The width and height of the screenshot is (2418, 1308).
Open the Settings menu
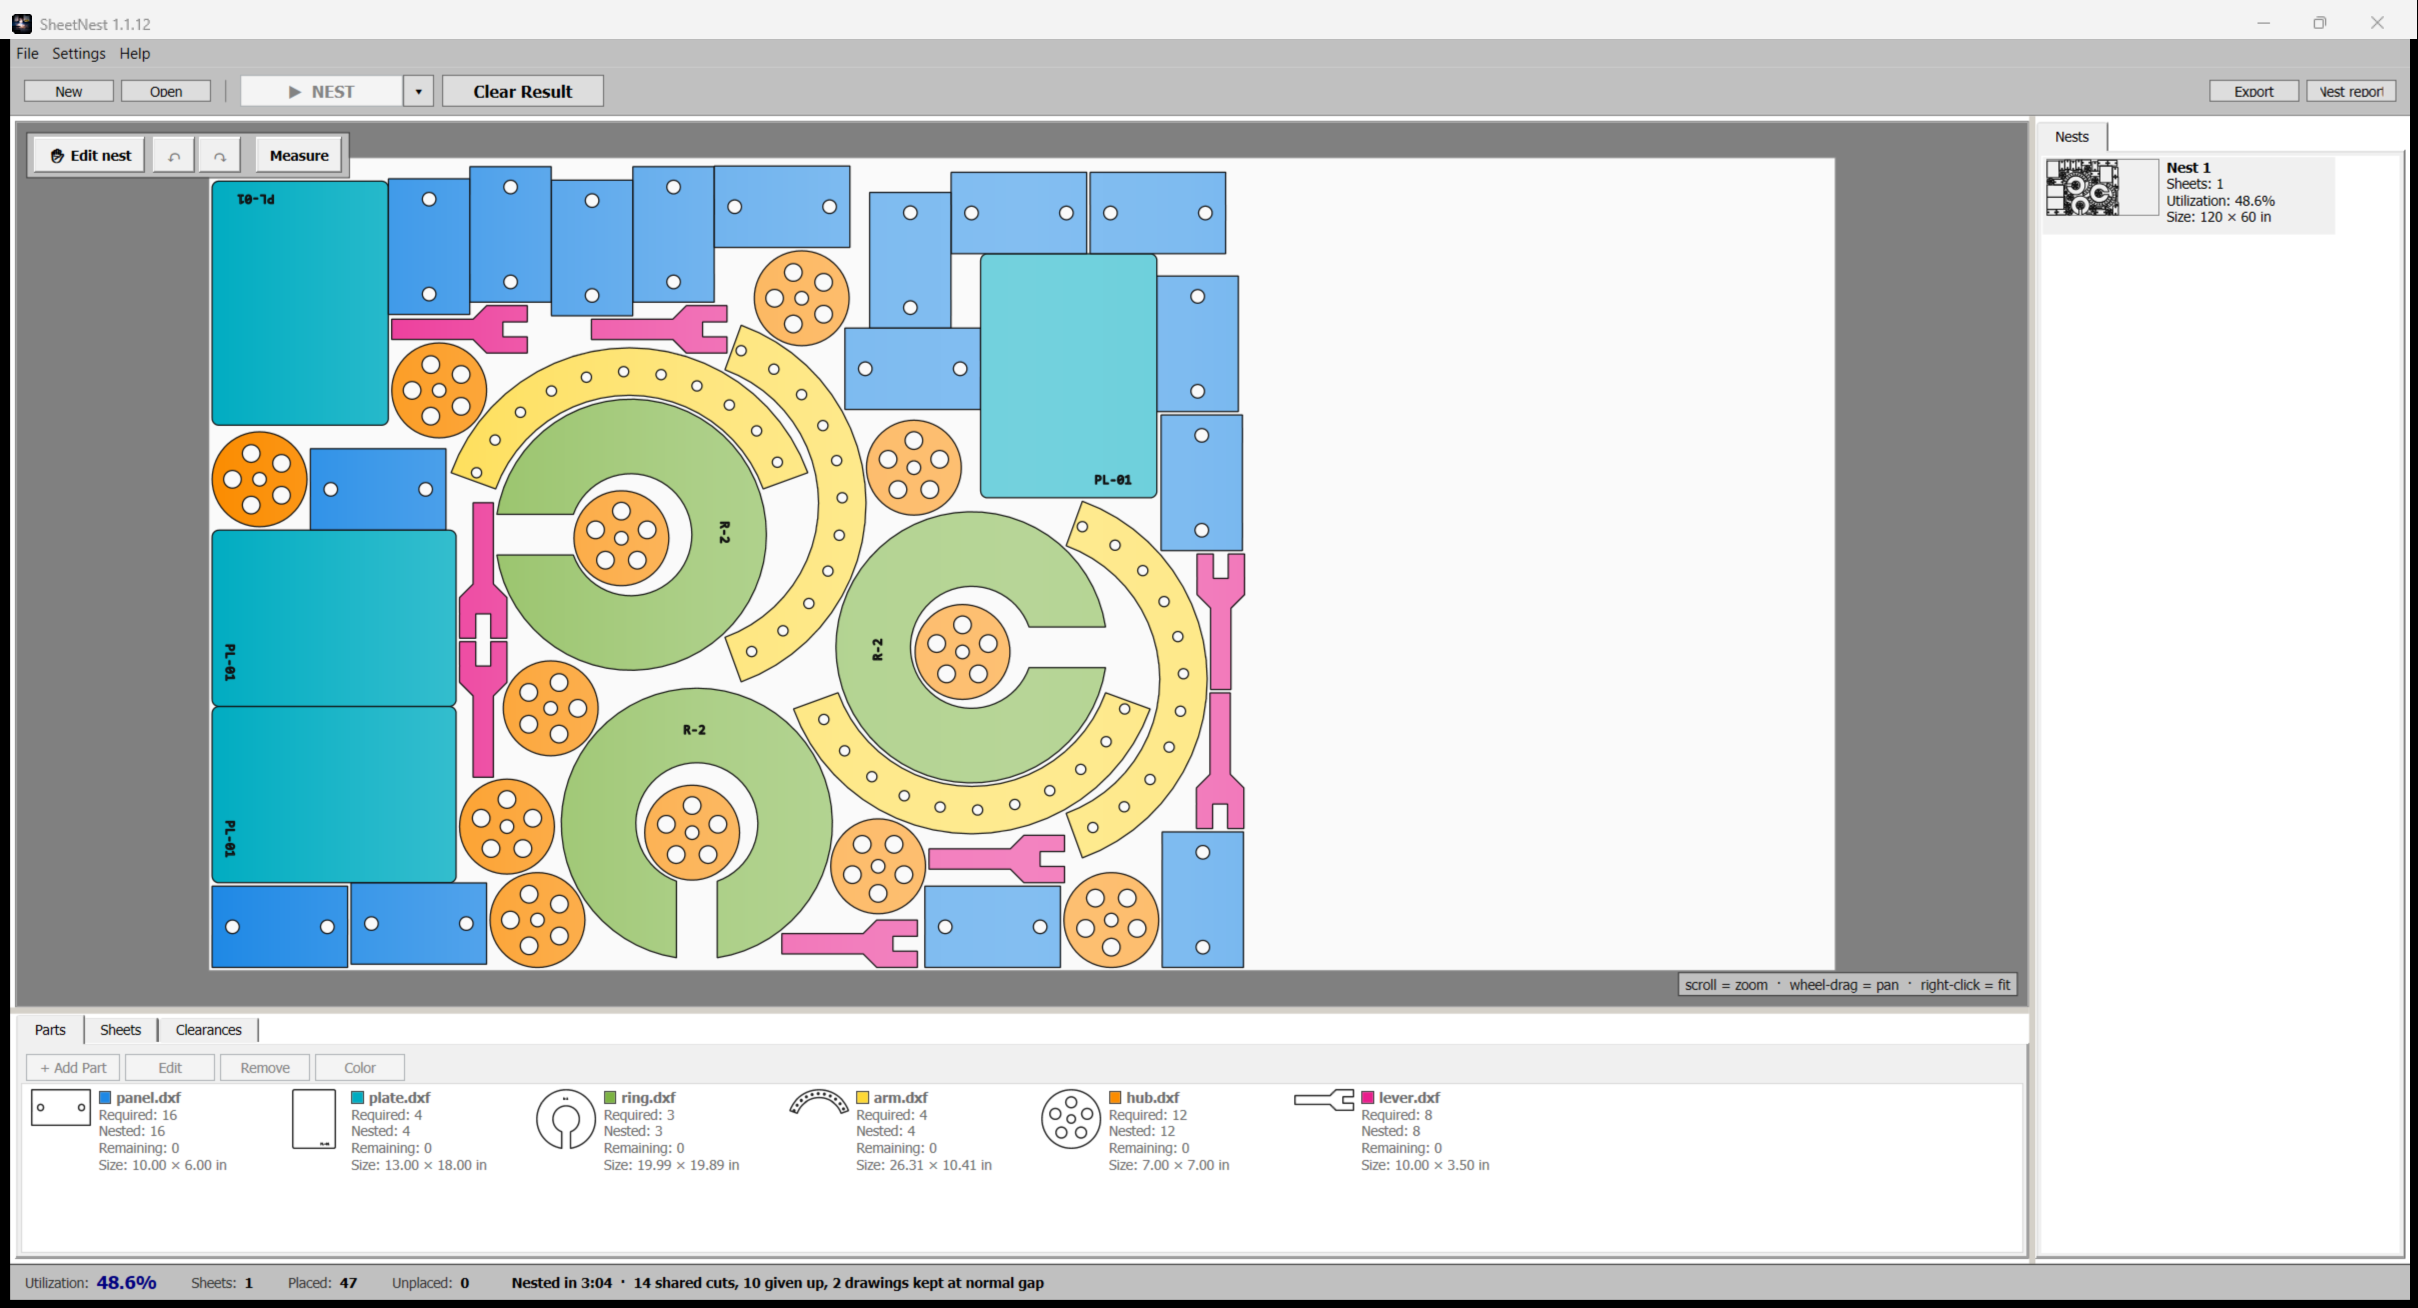[x=79, y=54]
